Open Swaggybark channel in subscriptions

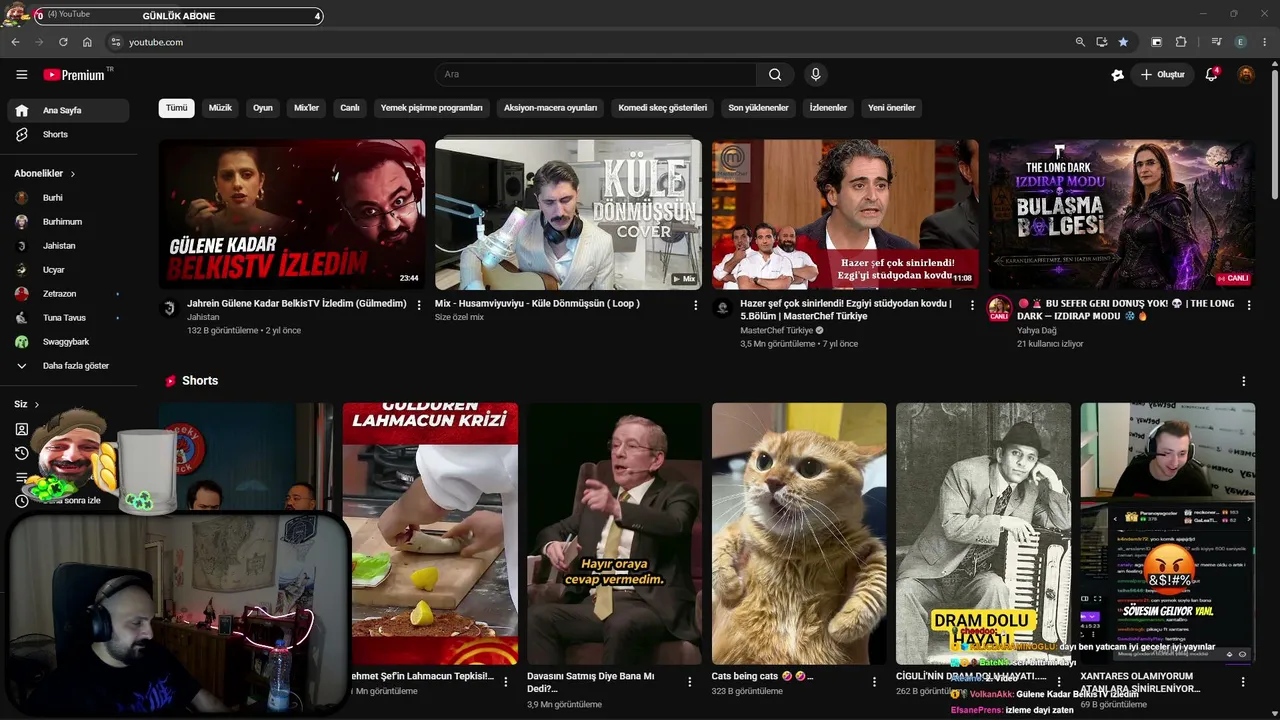(68, 342)
